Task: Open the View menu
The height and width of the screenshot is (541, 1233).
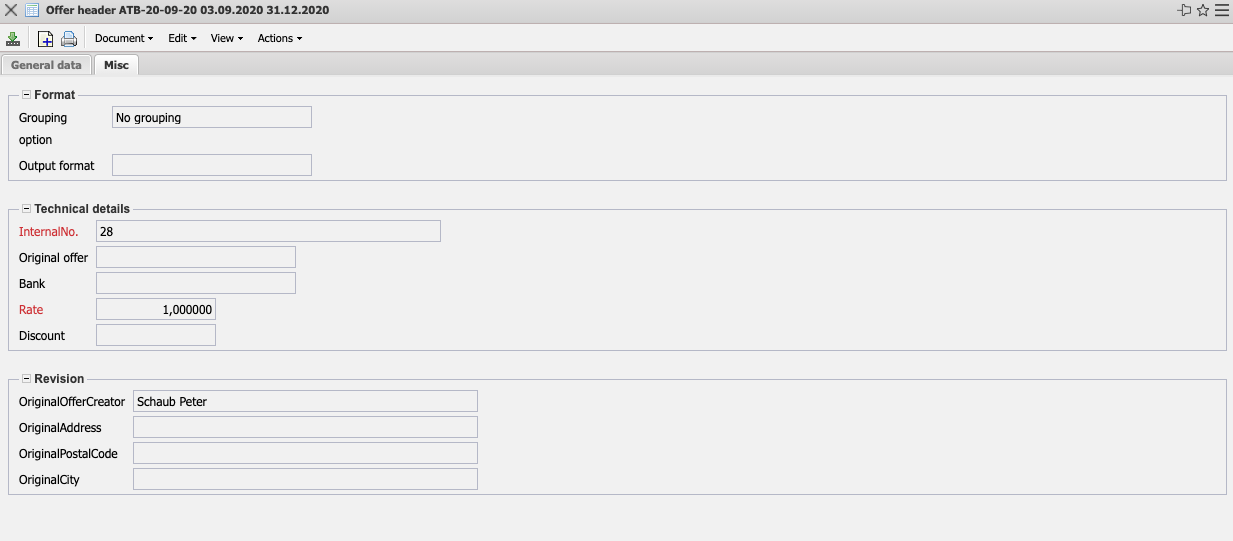Action: click(227, 38)
